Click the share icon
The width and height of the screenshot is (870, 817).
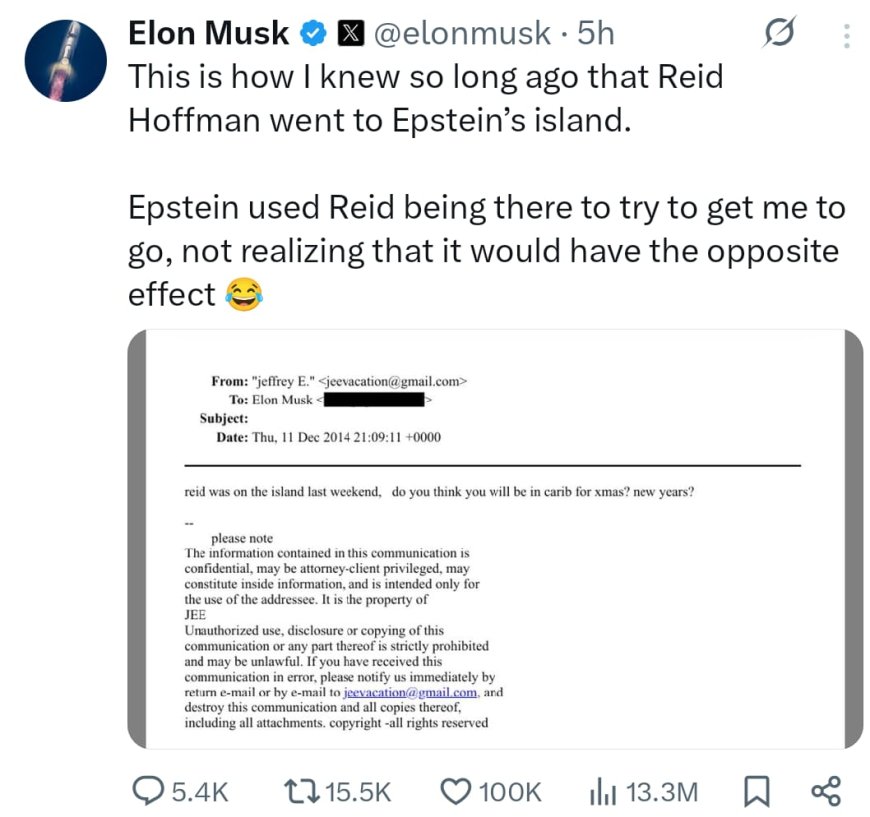point(825,791)
